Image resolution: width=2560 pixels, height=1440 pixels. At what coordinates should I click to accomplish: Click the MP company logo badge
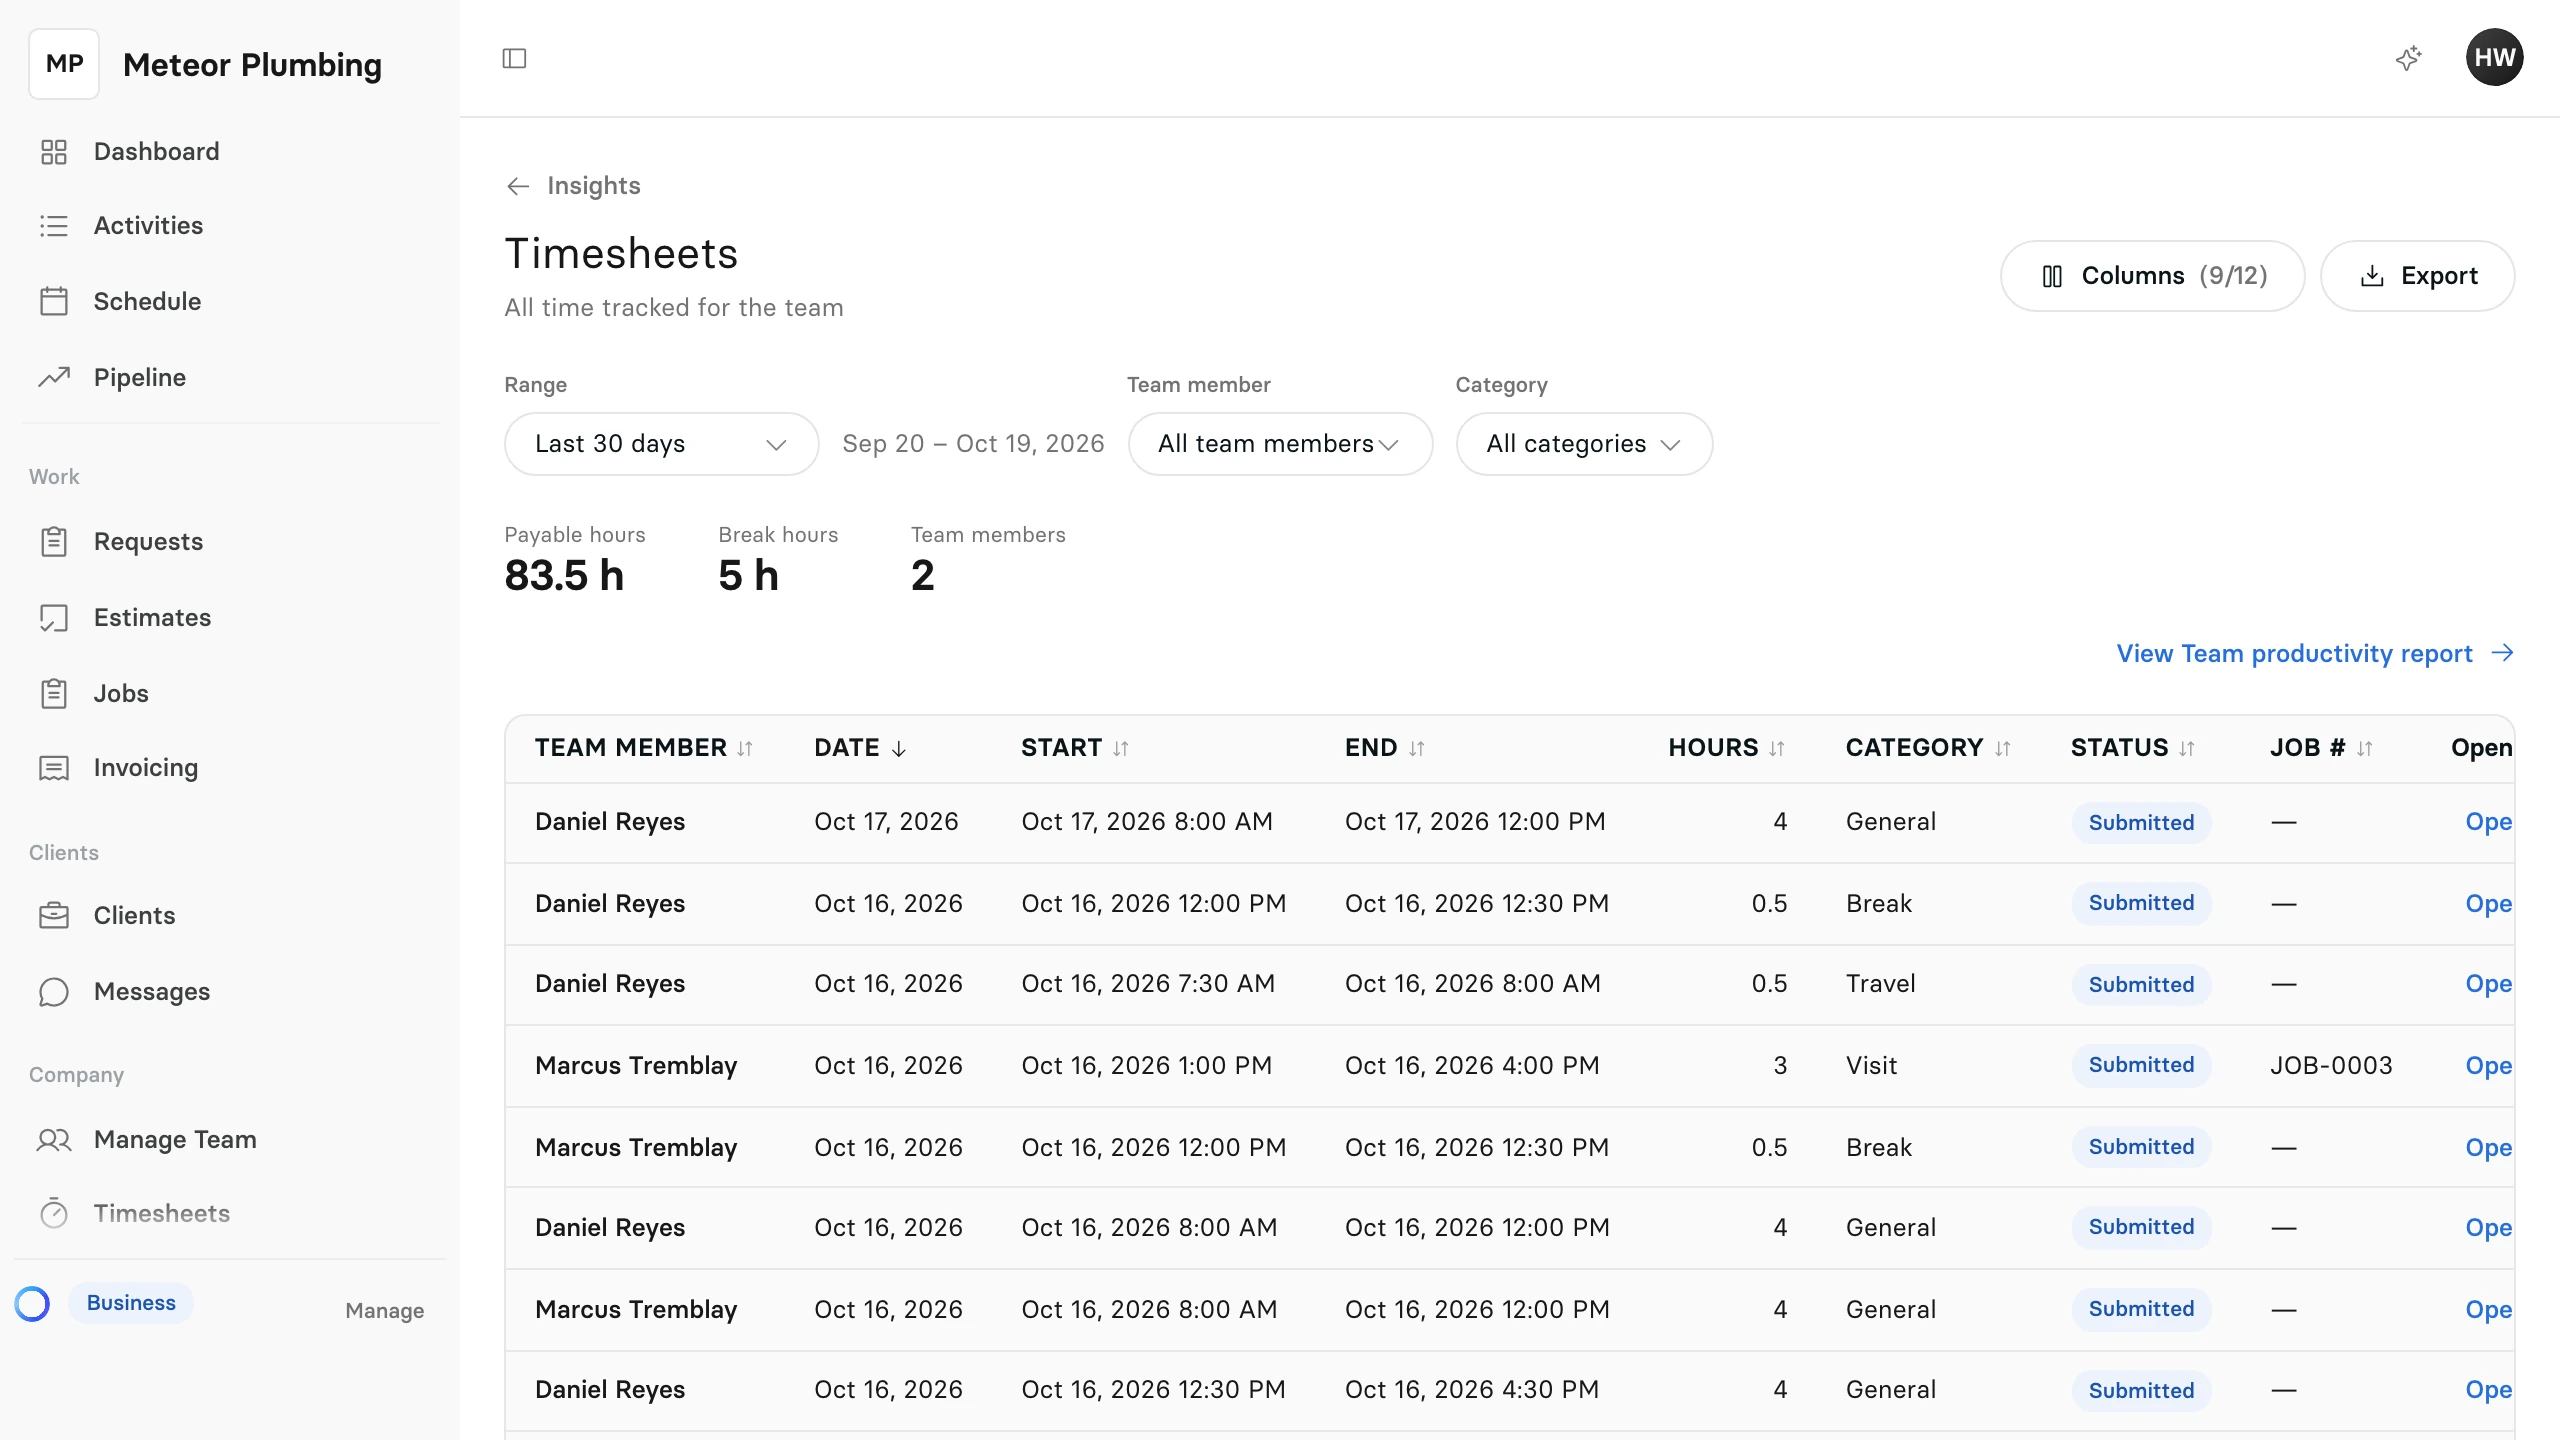pos(64,64)
